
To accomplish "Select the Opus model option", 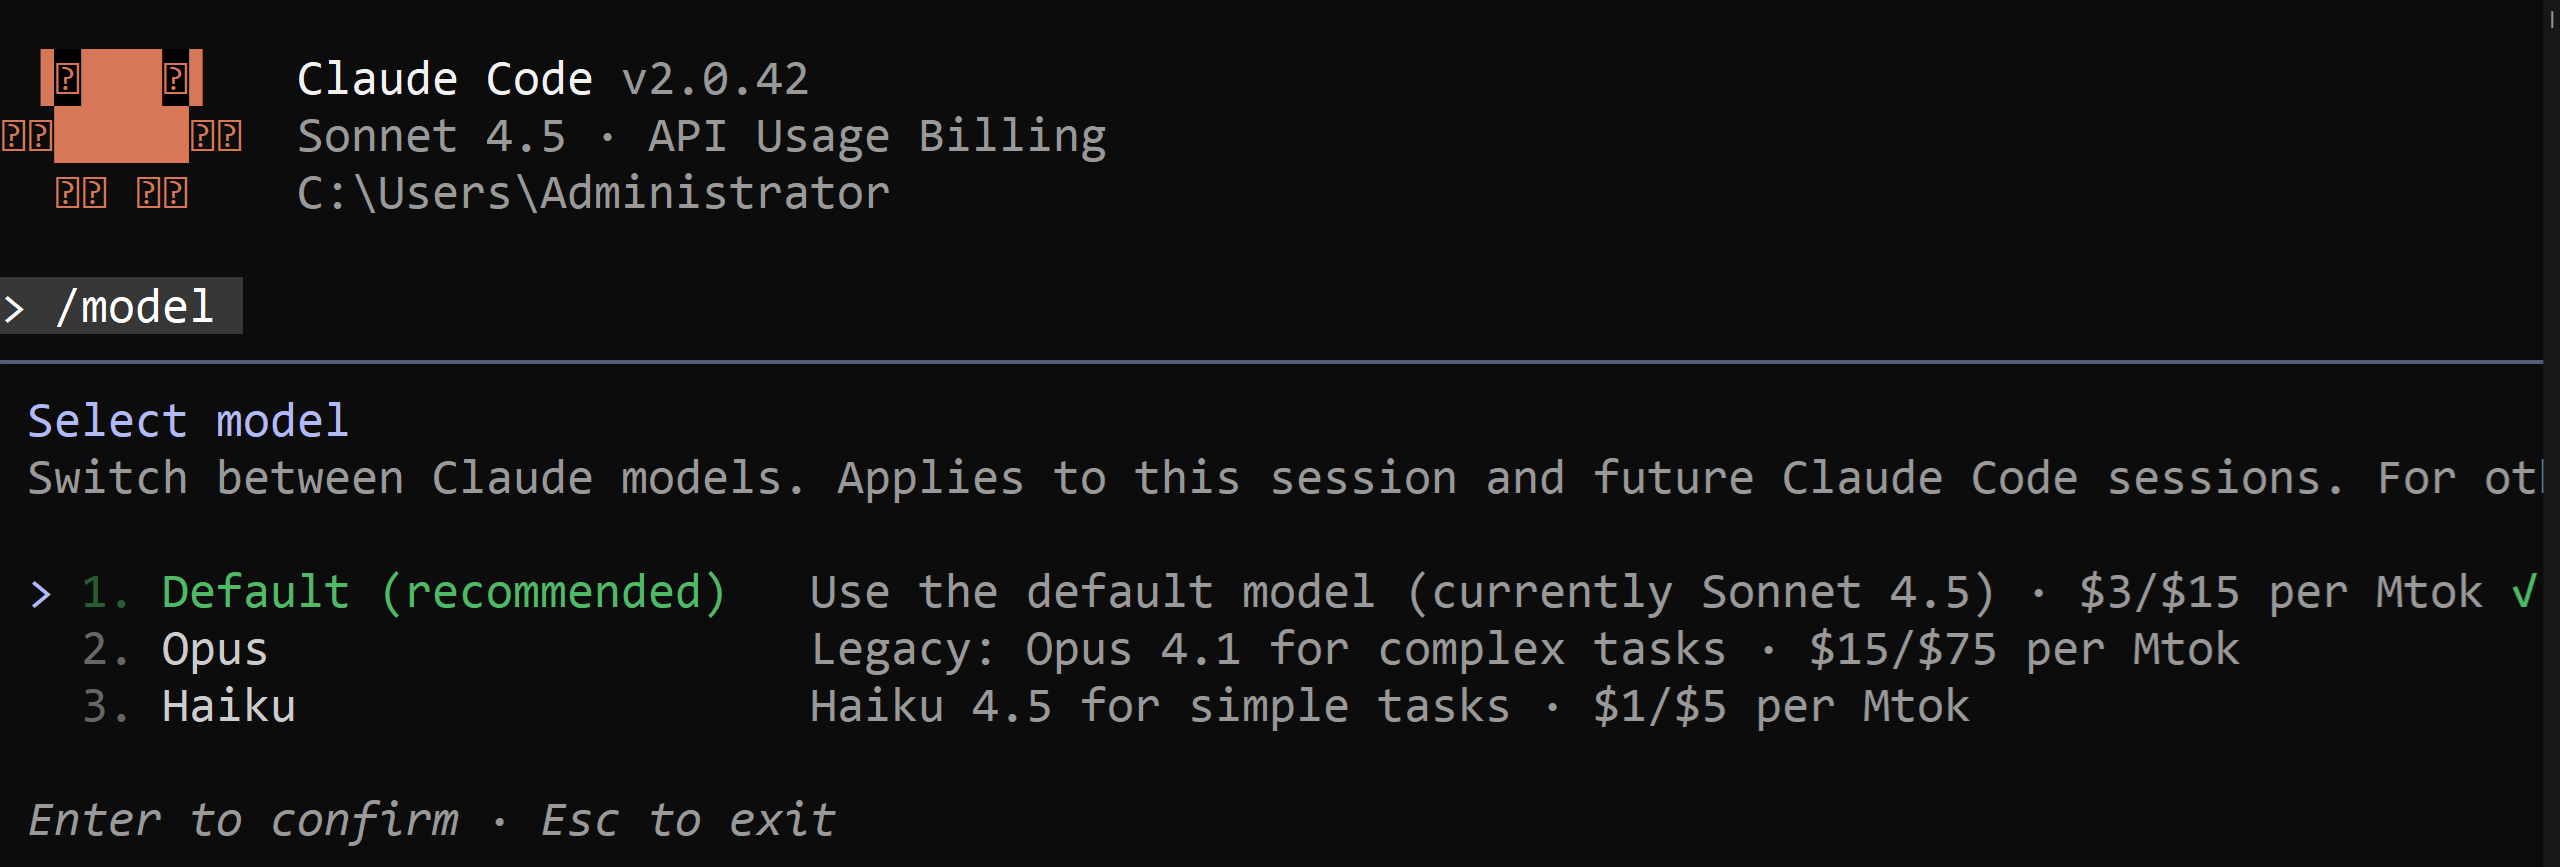I will click(214, 650).
